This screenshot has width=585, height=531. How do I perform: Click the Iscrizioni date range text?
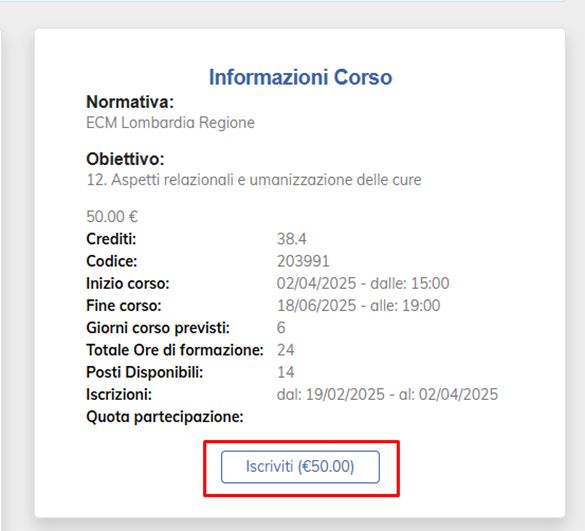point(387,394)
